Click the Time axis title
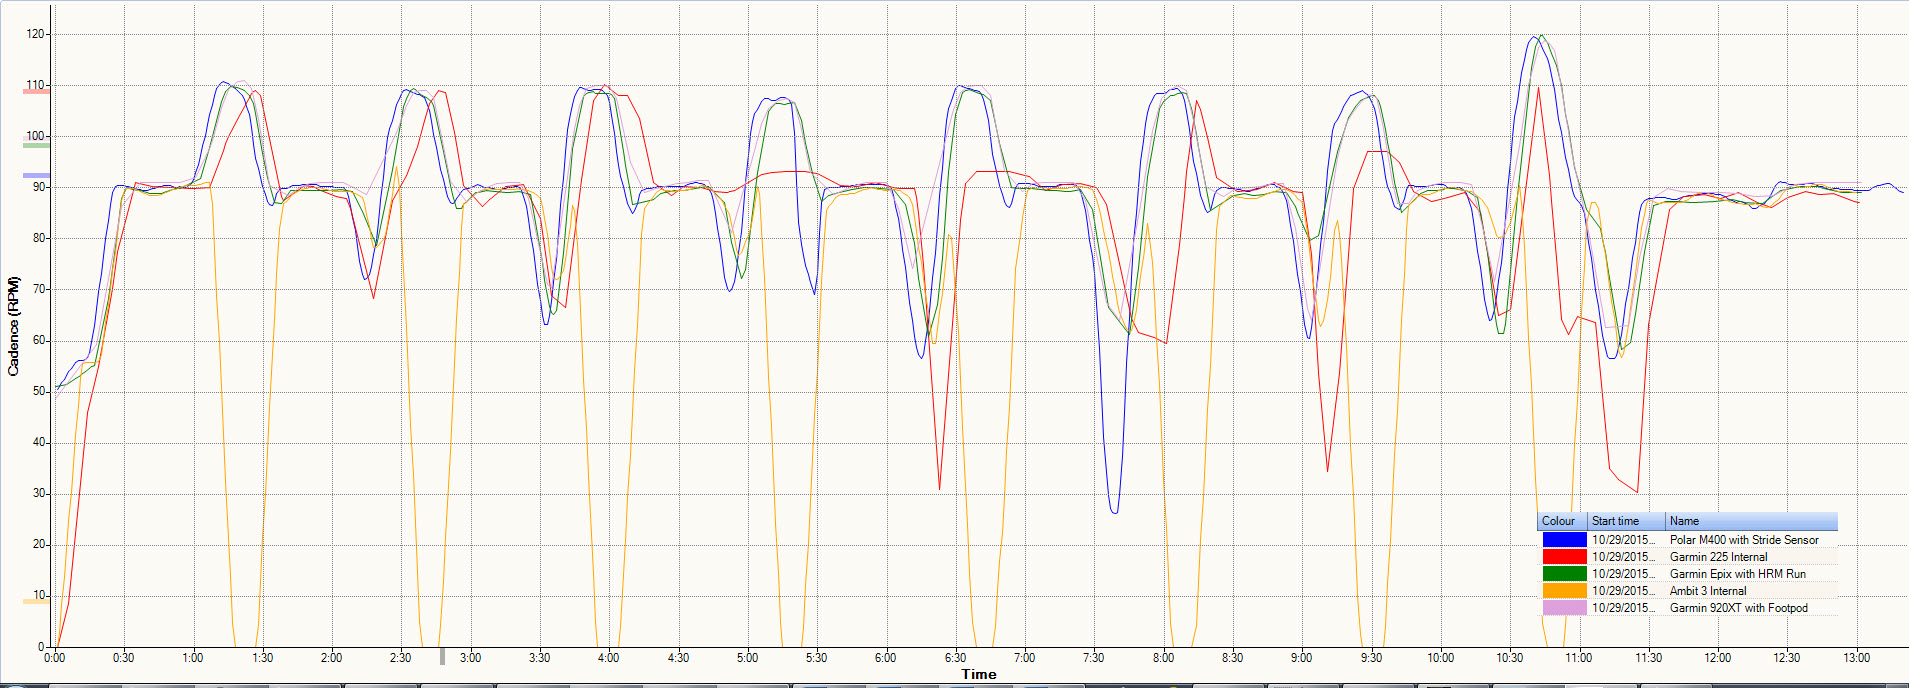 pyautogui.click(x=978, y=675)
